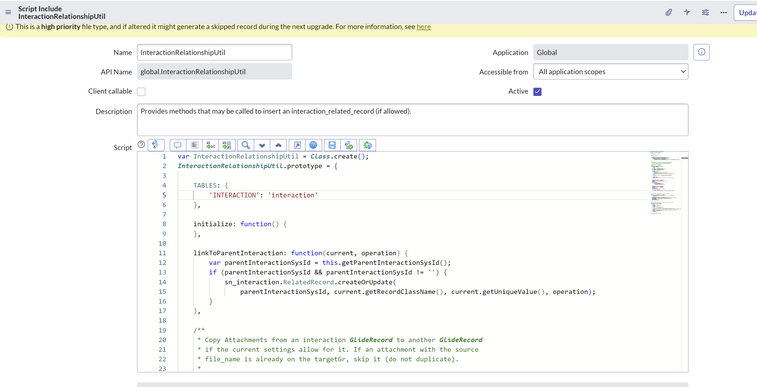The width and height of the screenshot is (757, 387).
Task: Click the Application Global field
Action: (611, 53)
